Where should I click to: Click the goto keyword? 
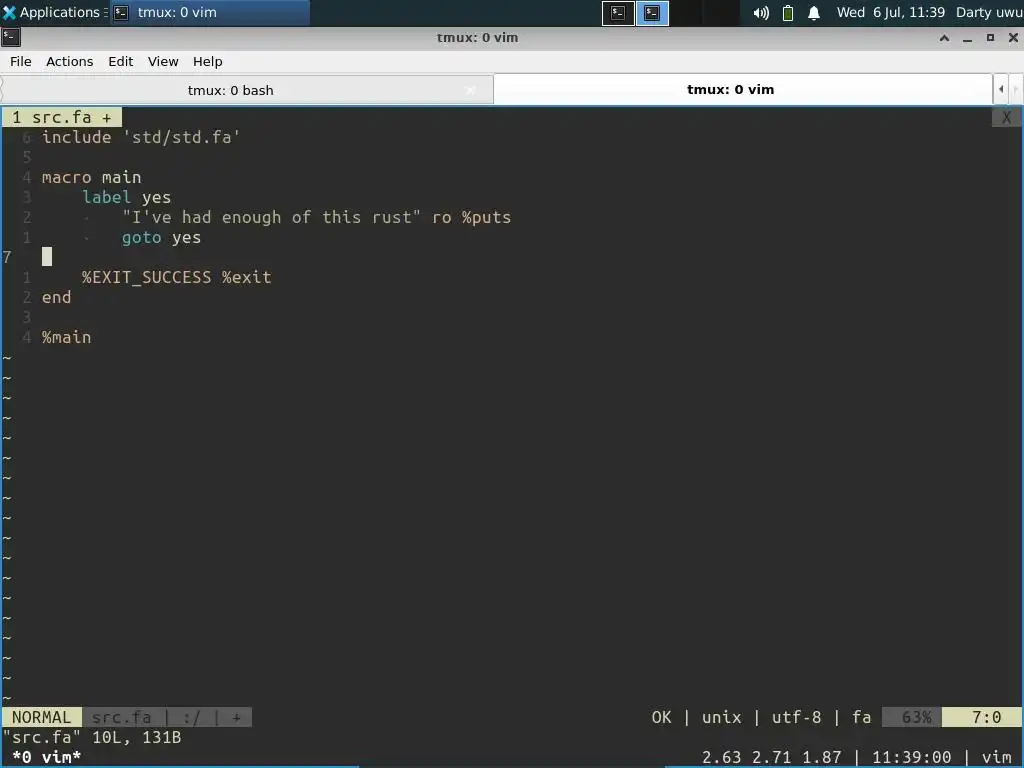coord(141,237)
